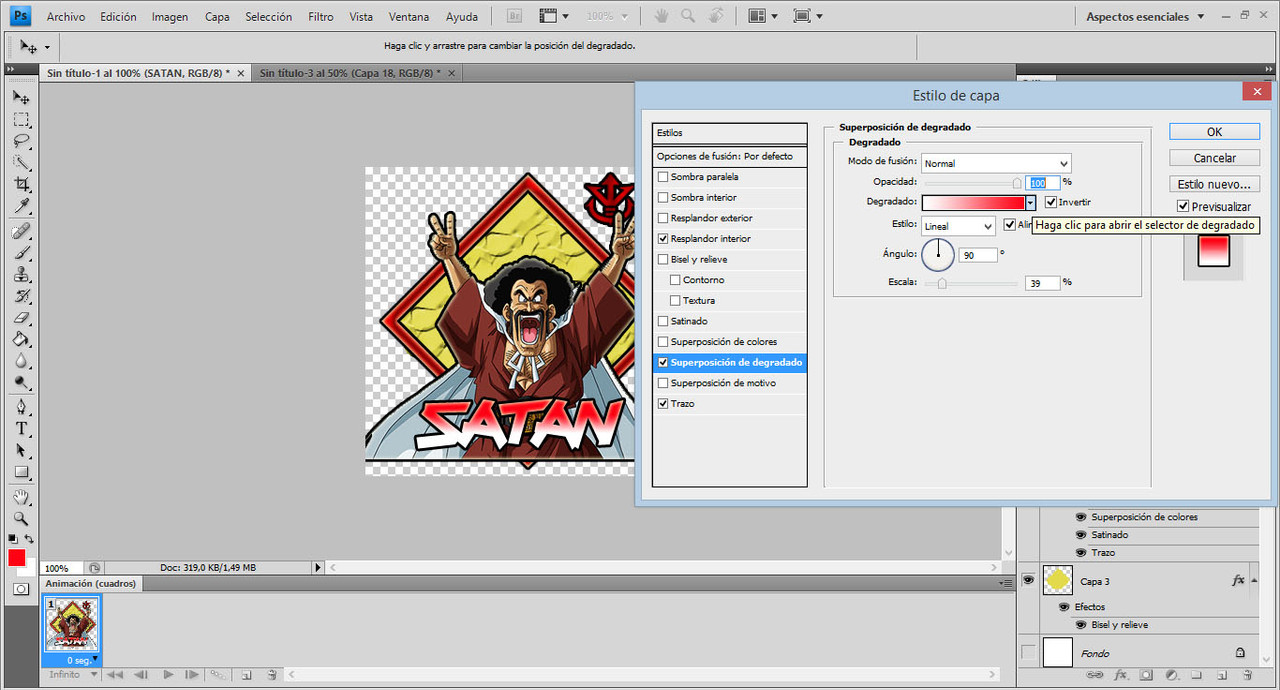Select the Hand tool
Image resolution: width=1280 pixels, height=690 pixels.
coord(21,497)
